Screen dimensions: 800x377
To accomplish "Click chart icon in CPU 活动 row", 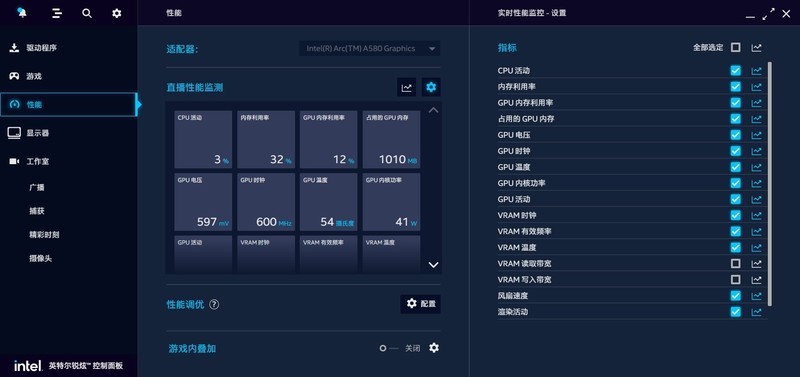I will click(756, 70).
